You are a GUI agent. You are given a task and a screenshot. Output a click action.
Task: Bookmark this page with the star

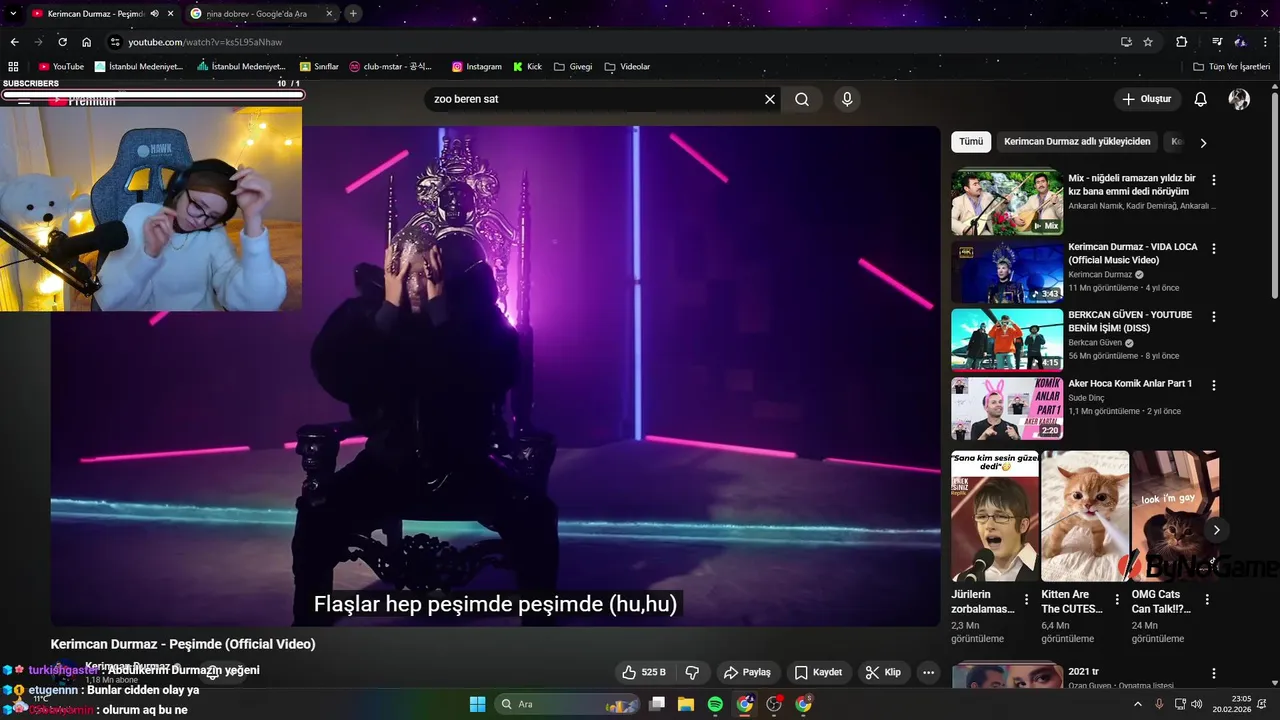coord(1148,42)
